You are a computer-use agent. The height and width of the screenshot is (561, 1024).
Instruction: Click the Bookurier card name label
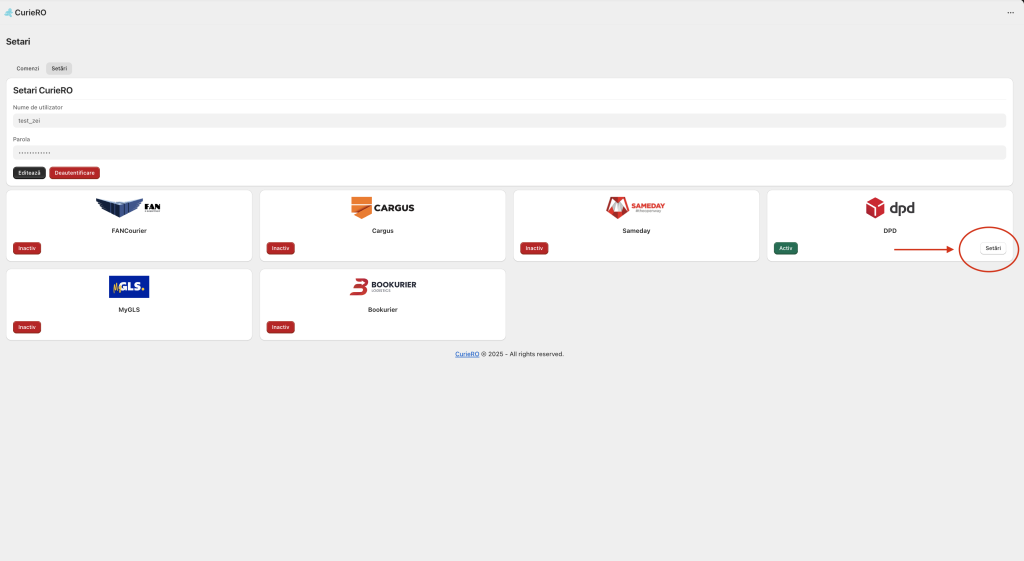point(383,310)
